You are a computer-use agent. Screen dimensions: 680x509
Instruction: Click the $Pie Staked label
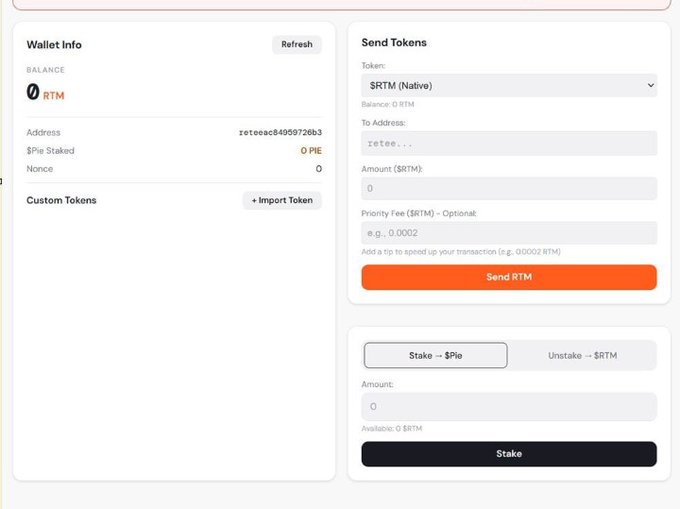50,150
